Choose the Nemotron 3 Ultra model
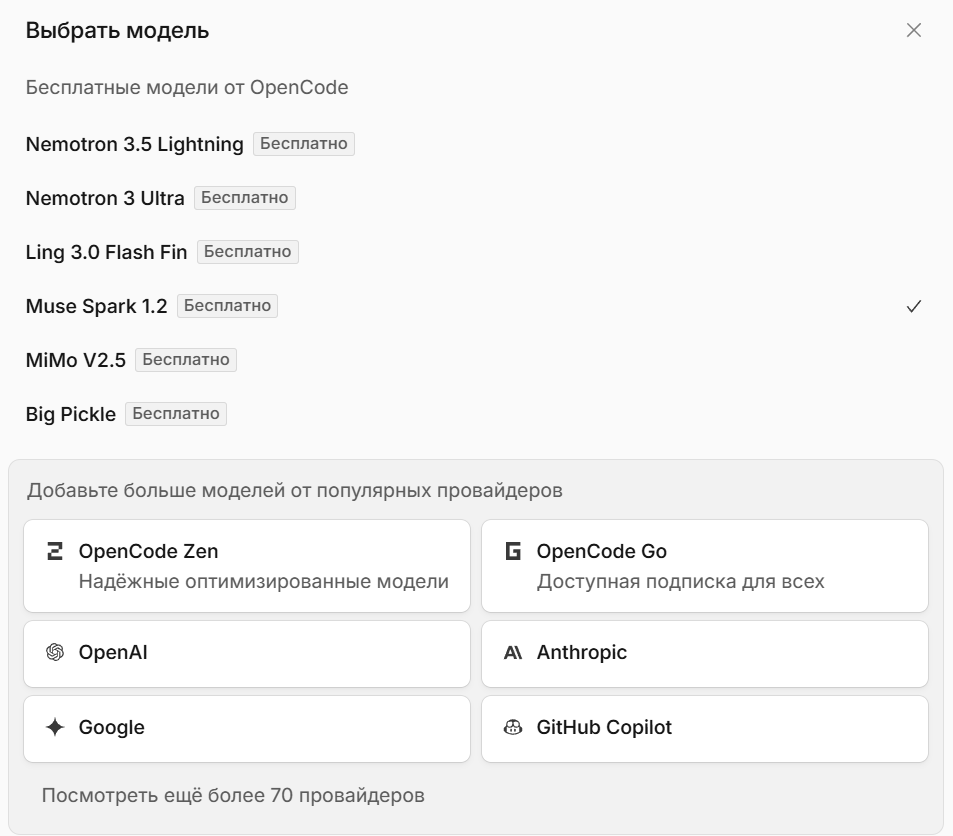953x836 pixels. (476, 198)
